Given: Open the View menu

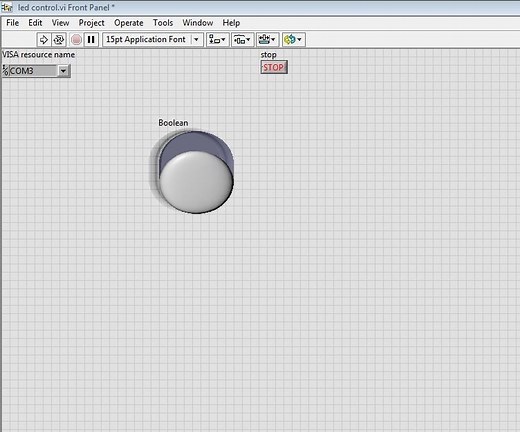Looking at the screenshot, I should coord(60,23).
